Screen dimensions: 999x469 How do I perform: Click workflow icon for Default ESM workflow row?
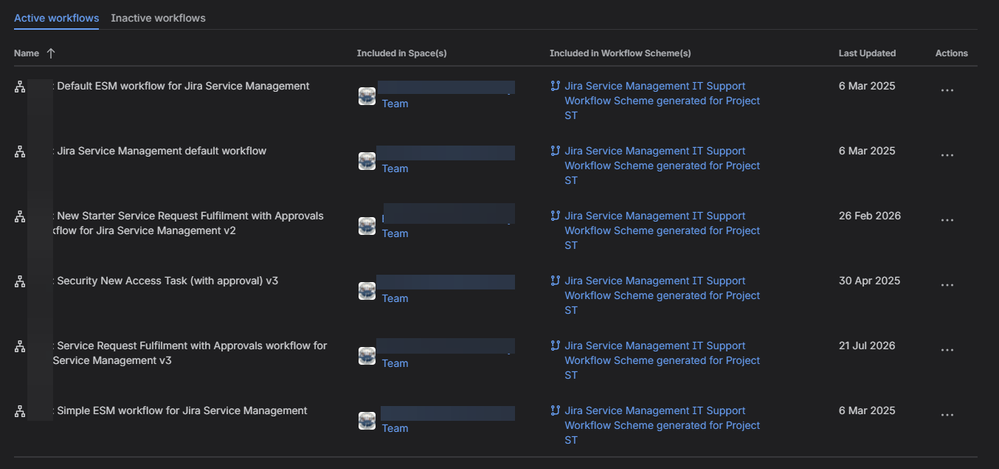(20, 87)
